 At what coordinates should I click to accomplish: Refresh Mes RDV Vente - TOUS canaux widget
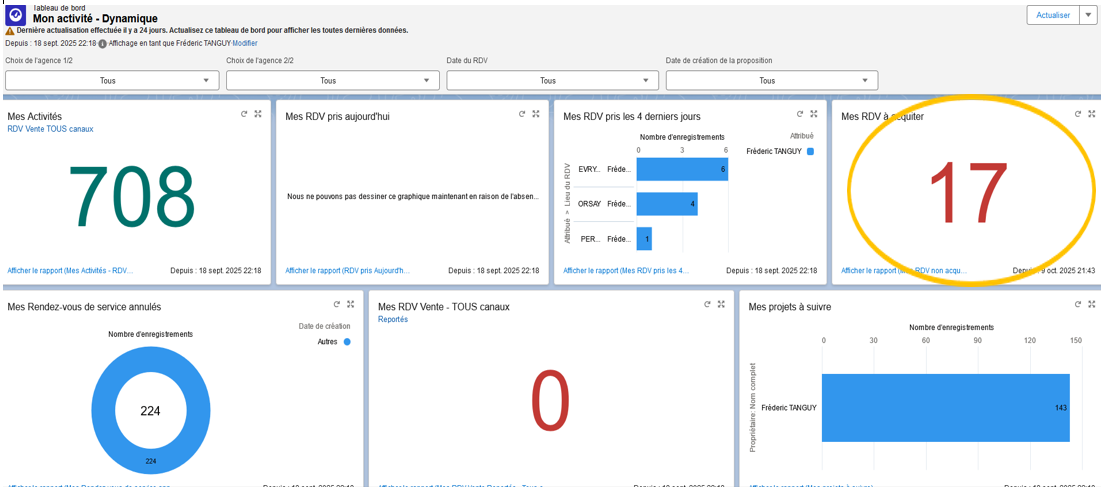(707, 304)
